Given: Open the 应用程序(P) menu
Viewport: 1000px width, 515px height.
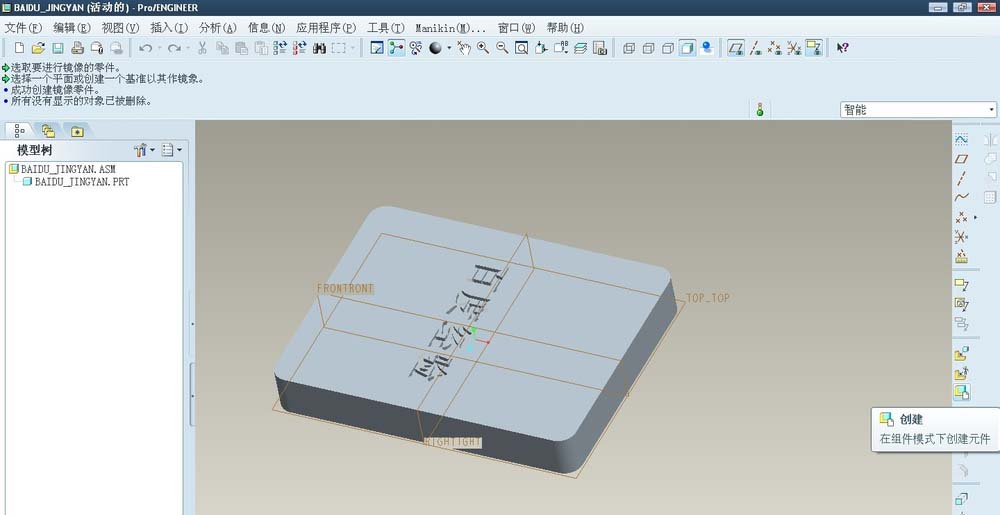Looking at the screenshot, I should [326, 28].
